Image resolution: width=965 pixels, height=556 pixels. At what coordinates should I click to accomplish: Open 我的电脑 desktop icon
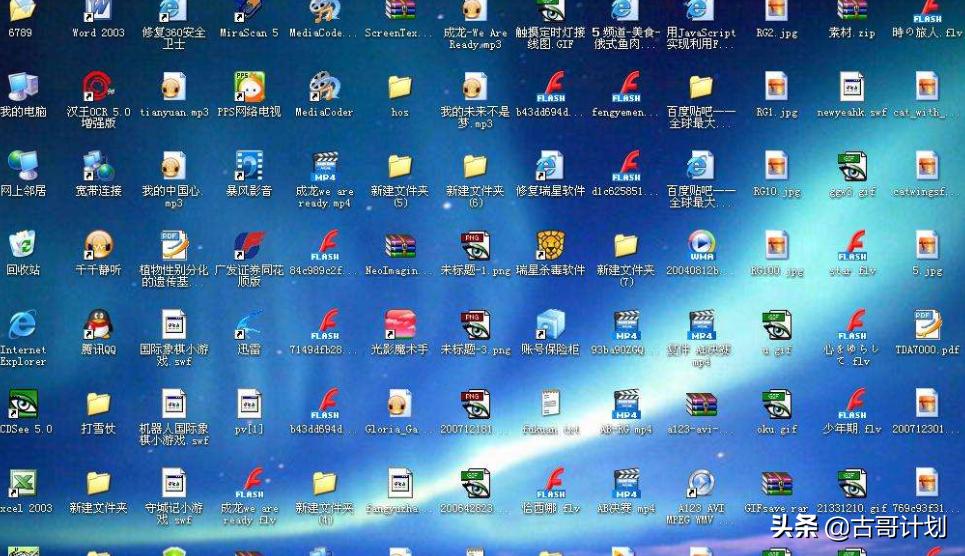click(x=23, y=87)
